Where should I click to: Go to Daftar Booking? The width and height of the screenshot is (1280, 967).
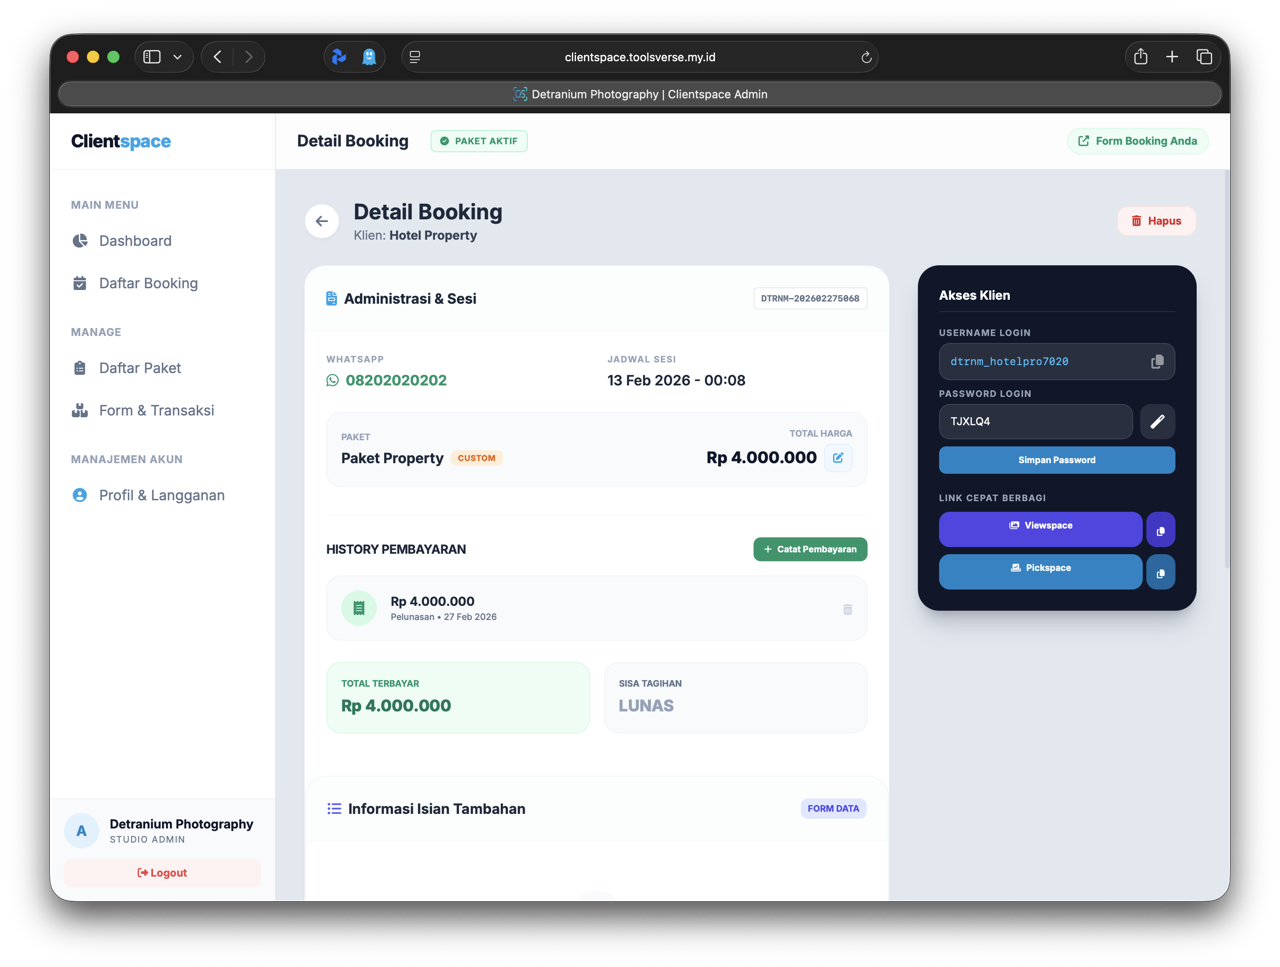148,283
